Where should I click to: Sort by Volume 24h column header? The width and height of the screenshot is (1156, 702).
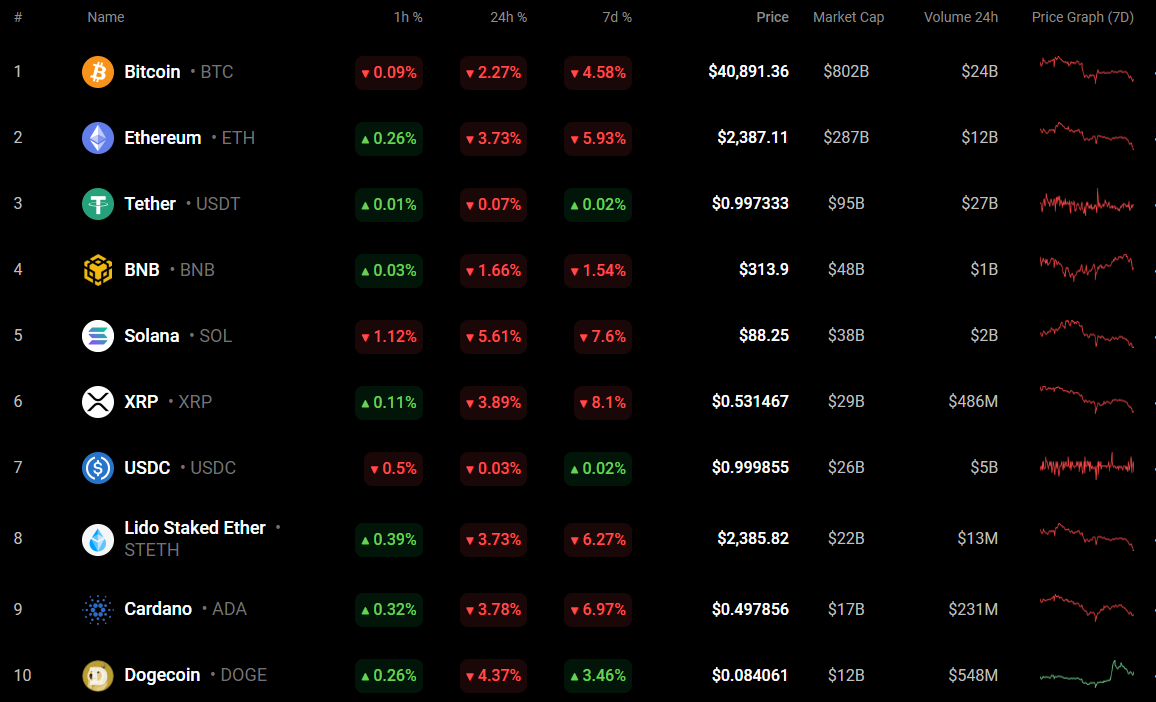(x=960, y=17)
